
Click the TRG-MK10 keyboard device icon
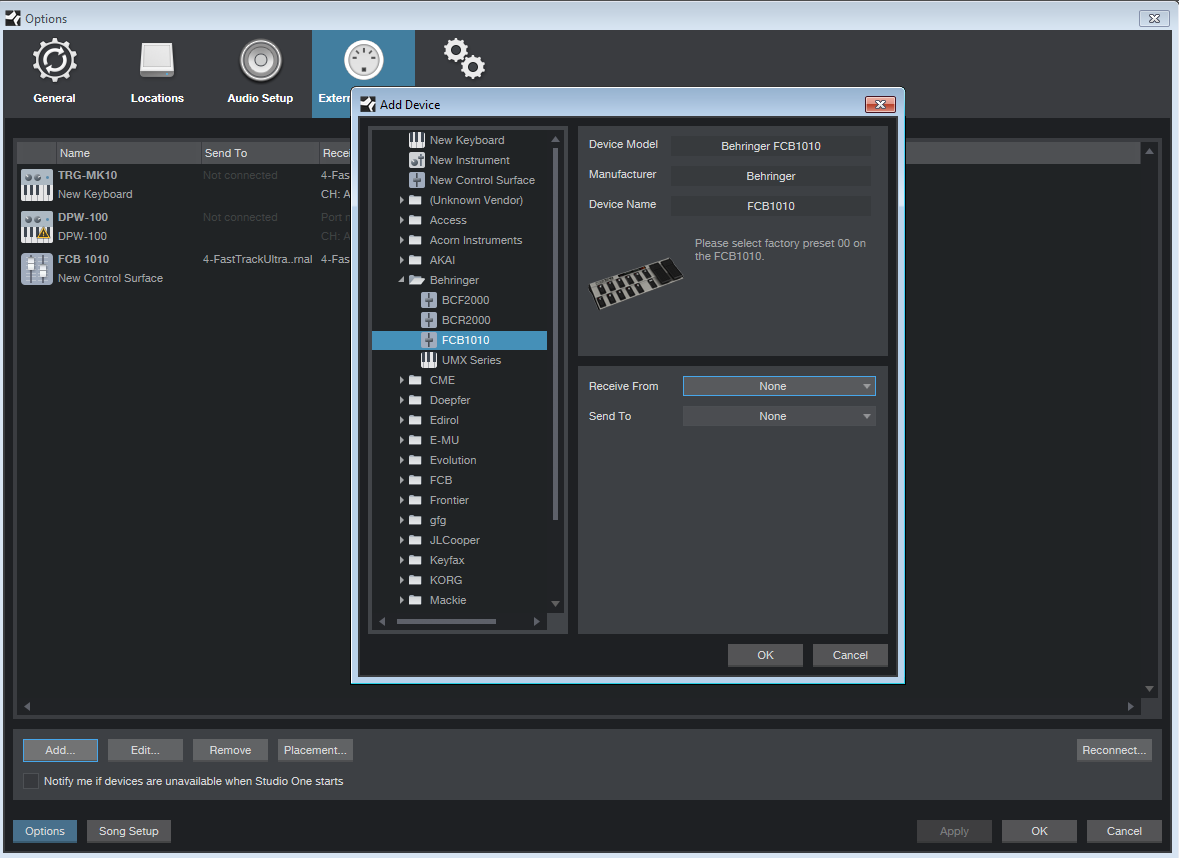coord(36,185)
